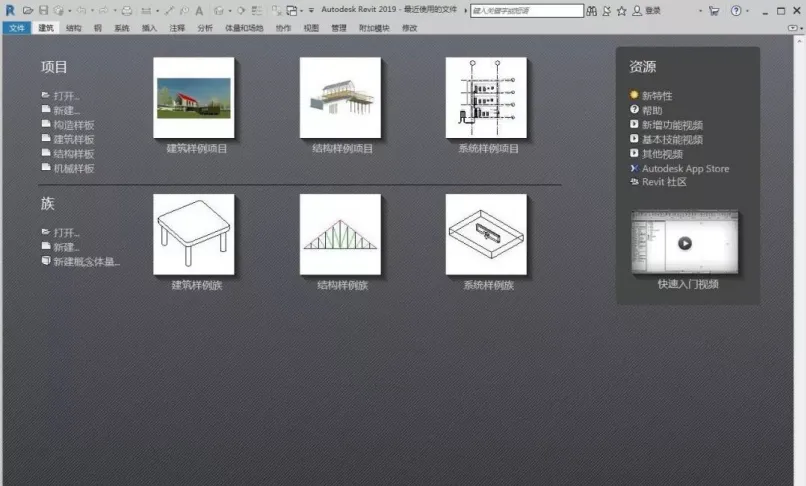
Task: Click the Switch Windows icon
Action: coord(291,10)
